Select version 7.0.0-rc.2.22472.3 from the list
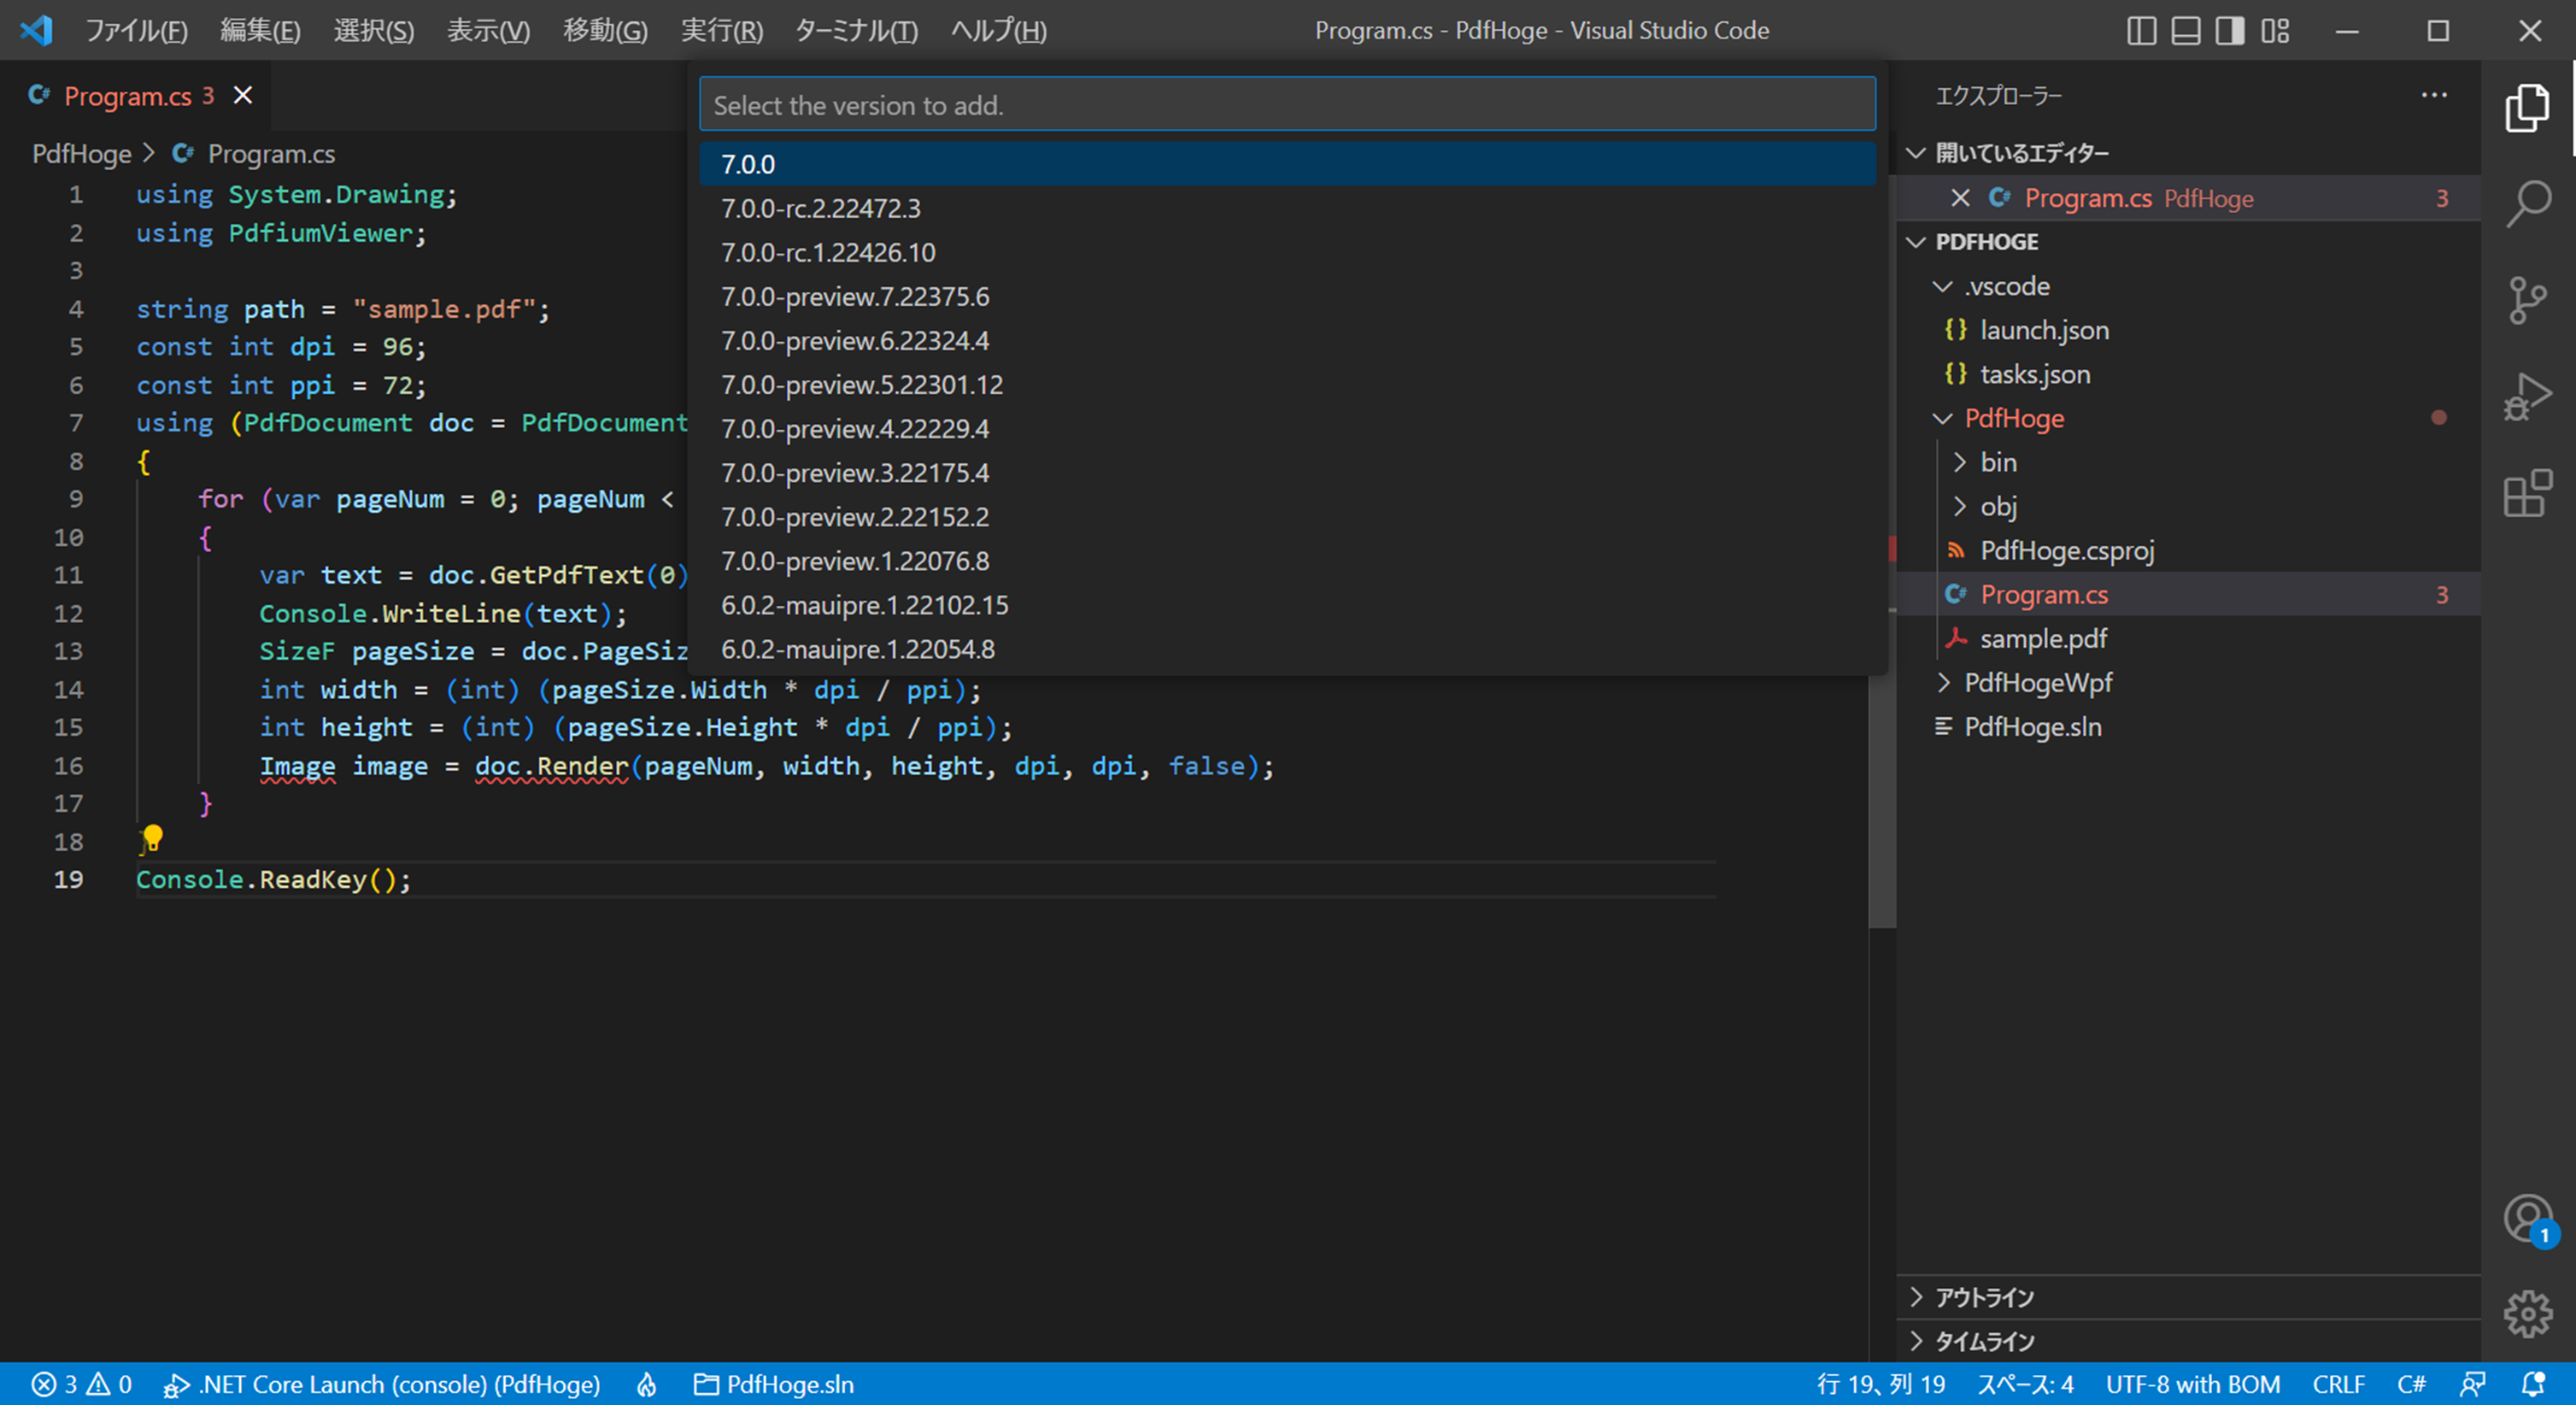Screen dimensions: 2576x1405 coord(820,208)
